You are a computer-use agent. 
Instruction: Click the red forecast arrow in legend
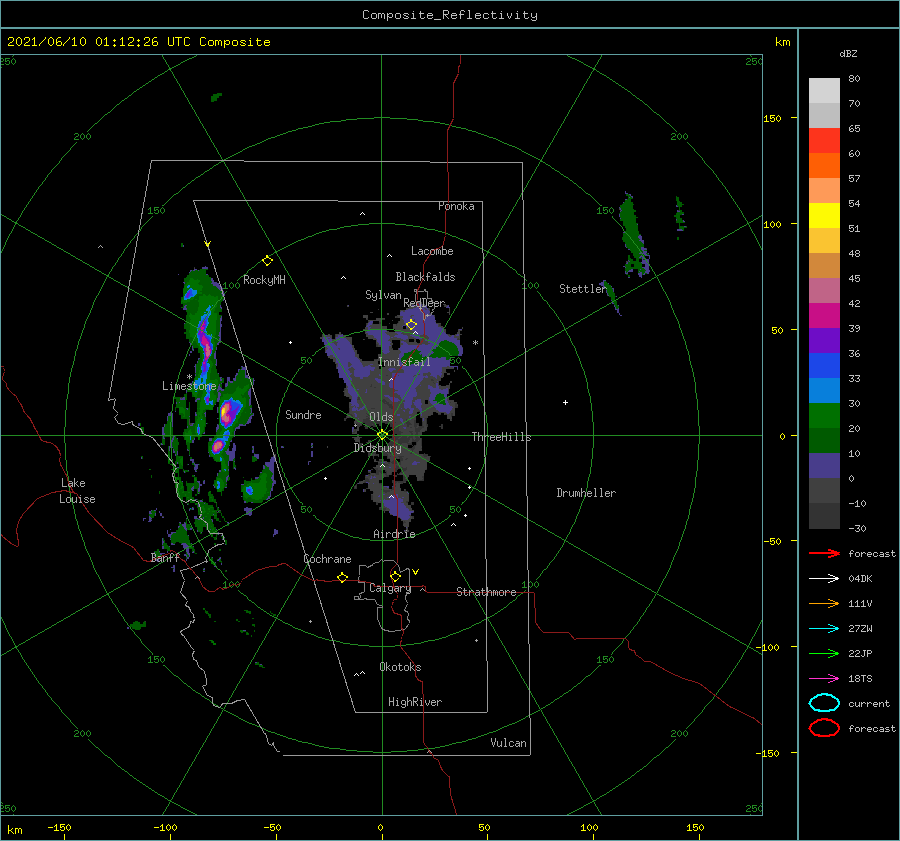(824, 553)
